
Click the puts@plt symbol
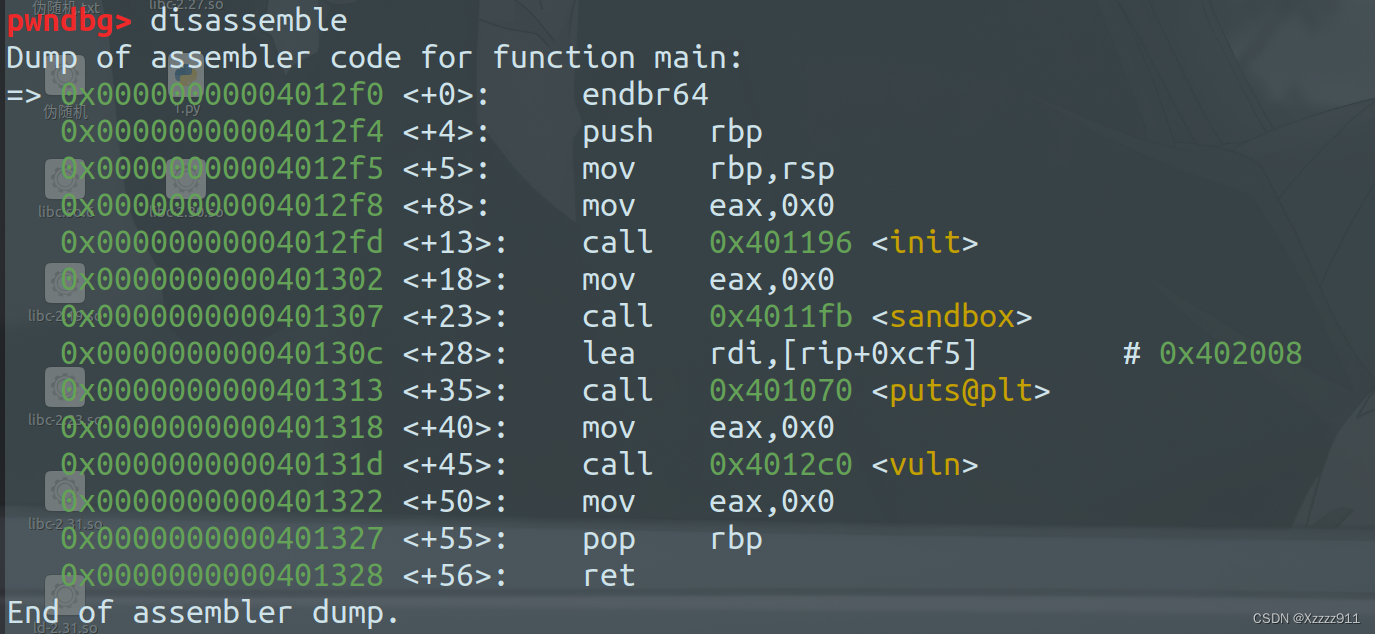point(961,391)
